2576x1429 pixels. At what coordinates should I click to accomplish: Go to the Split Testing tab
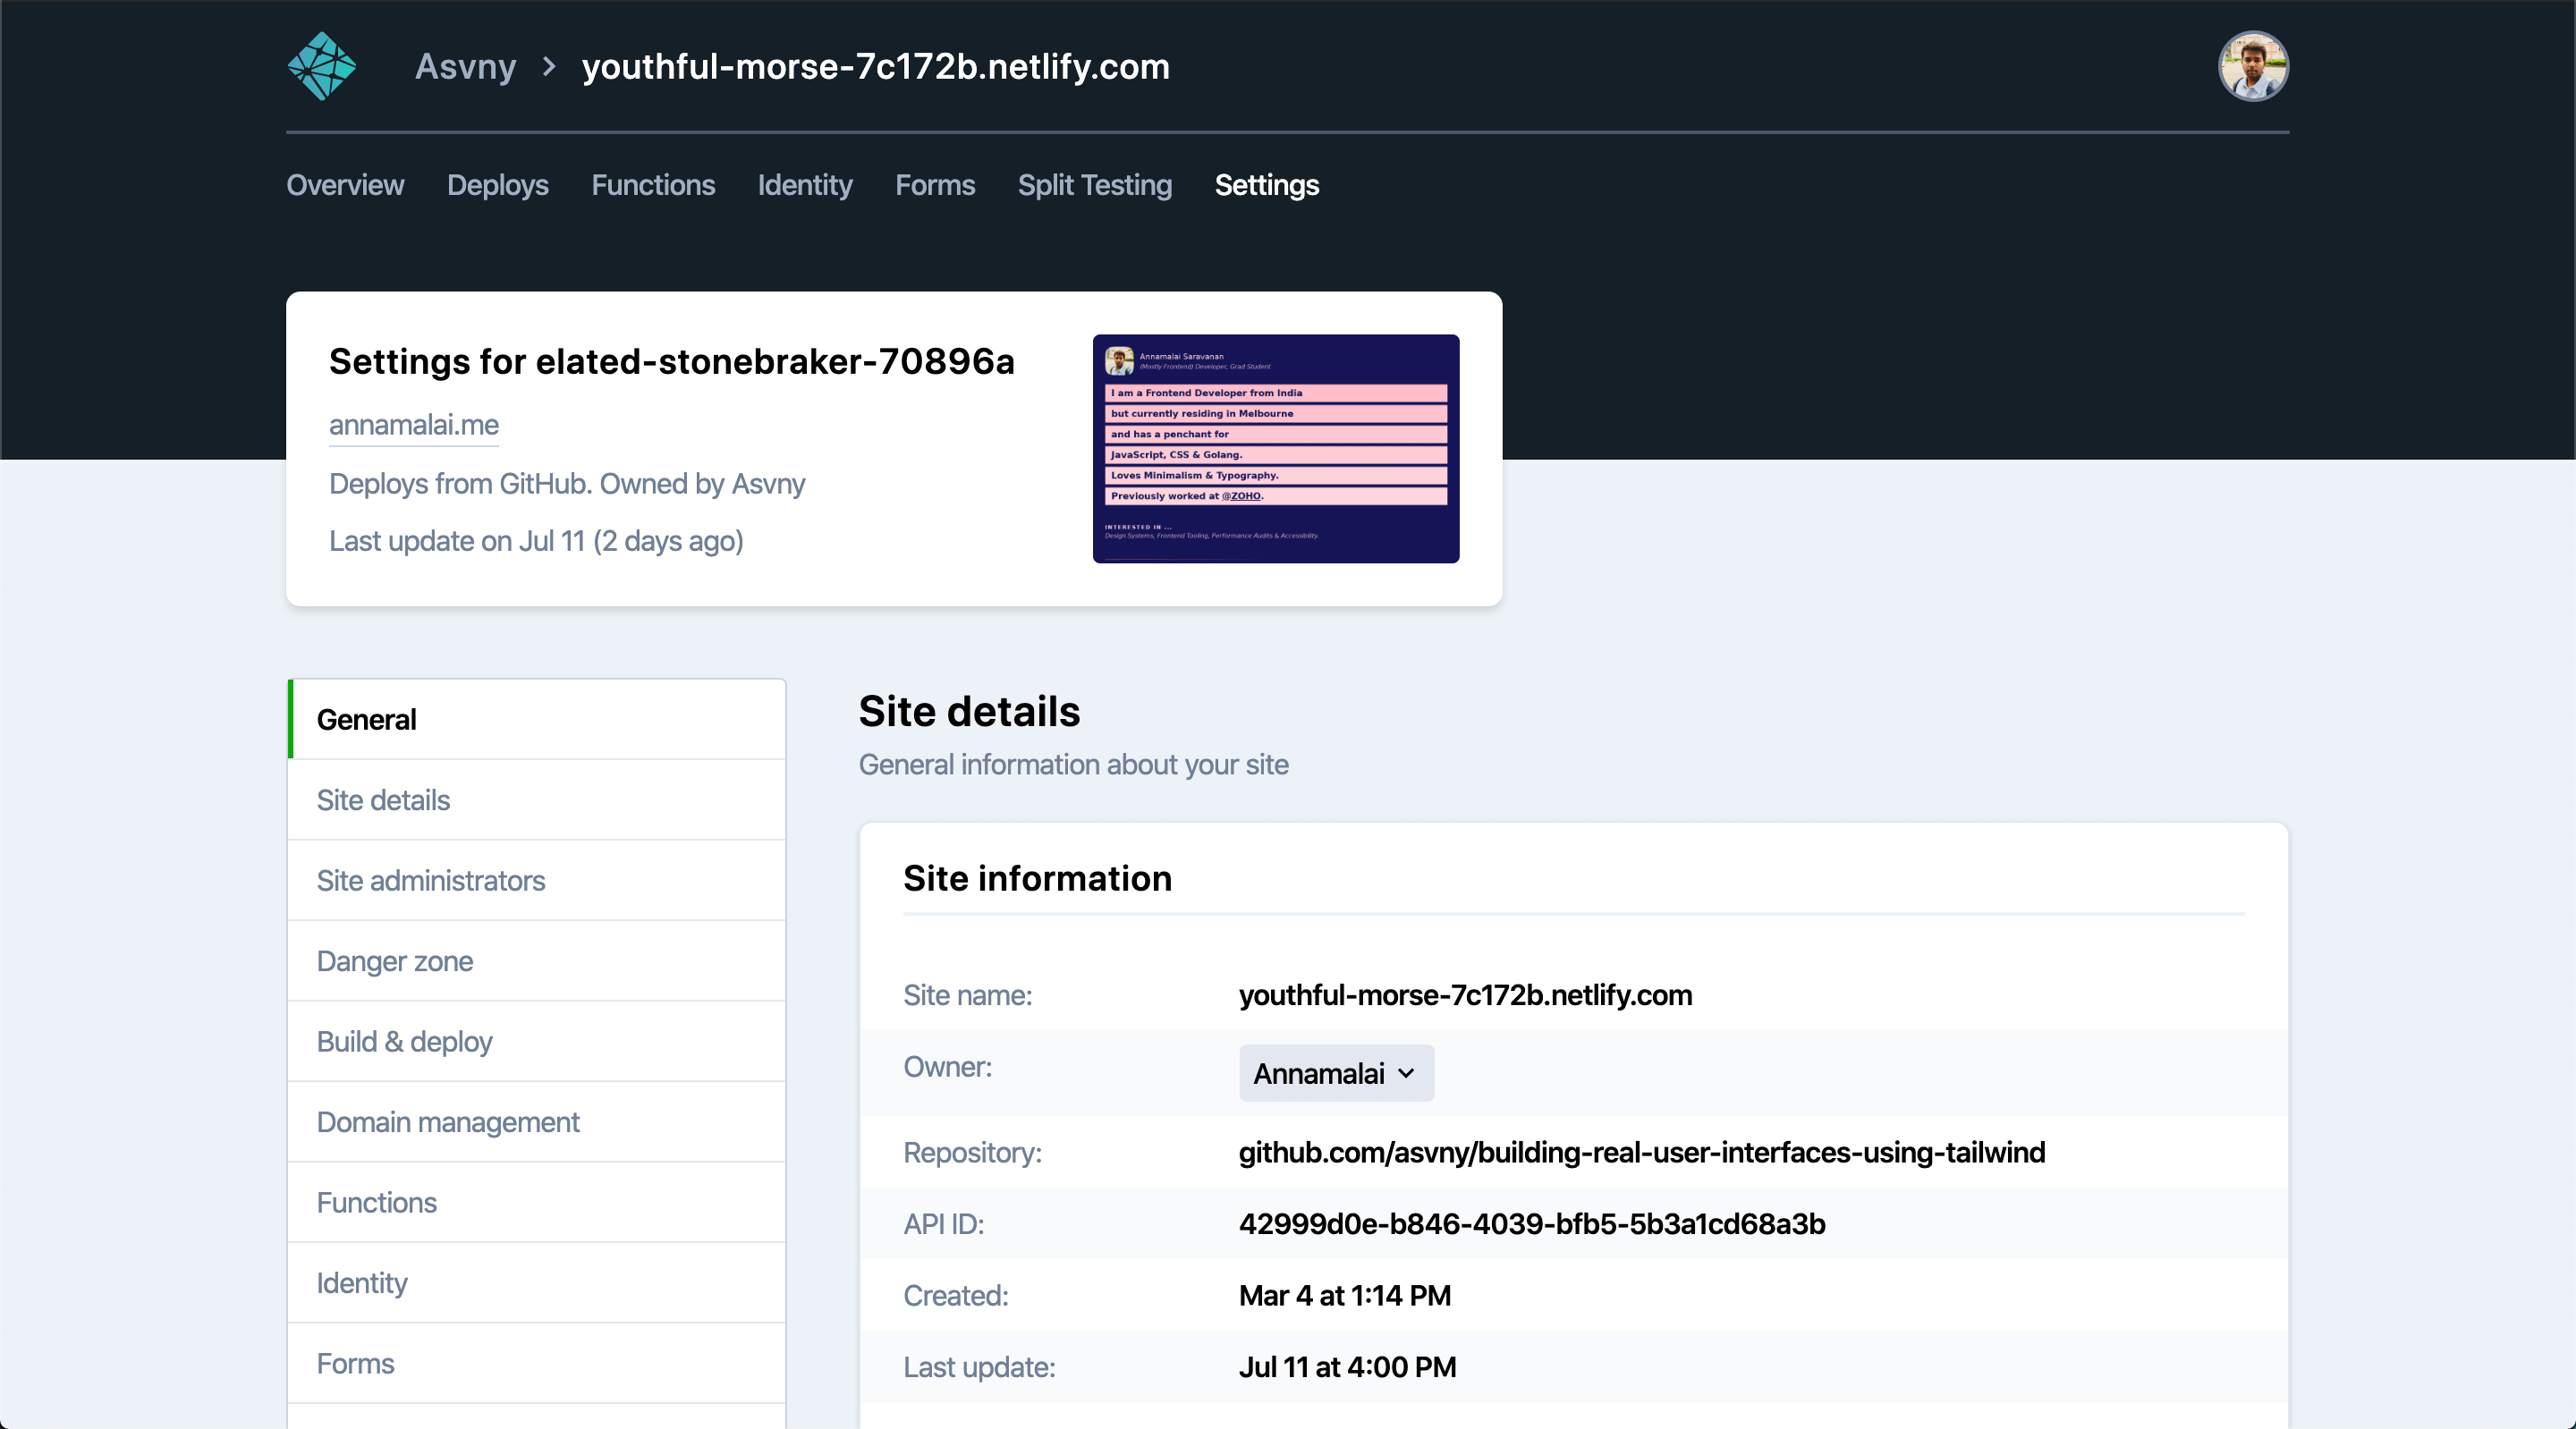[x=1094, y=185]
